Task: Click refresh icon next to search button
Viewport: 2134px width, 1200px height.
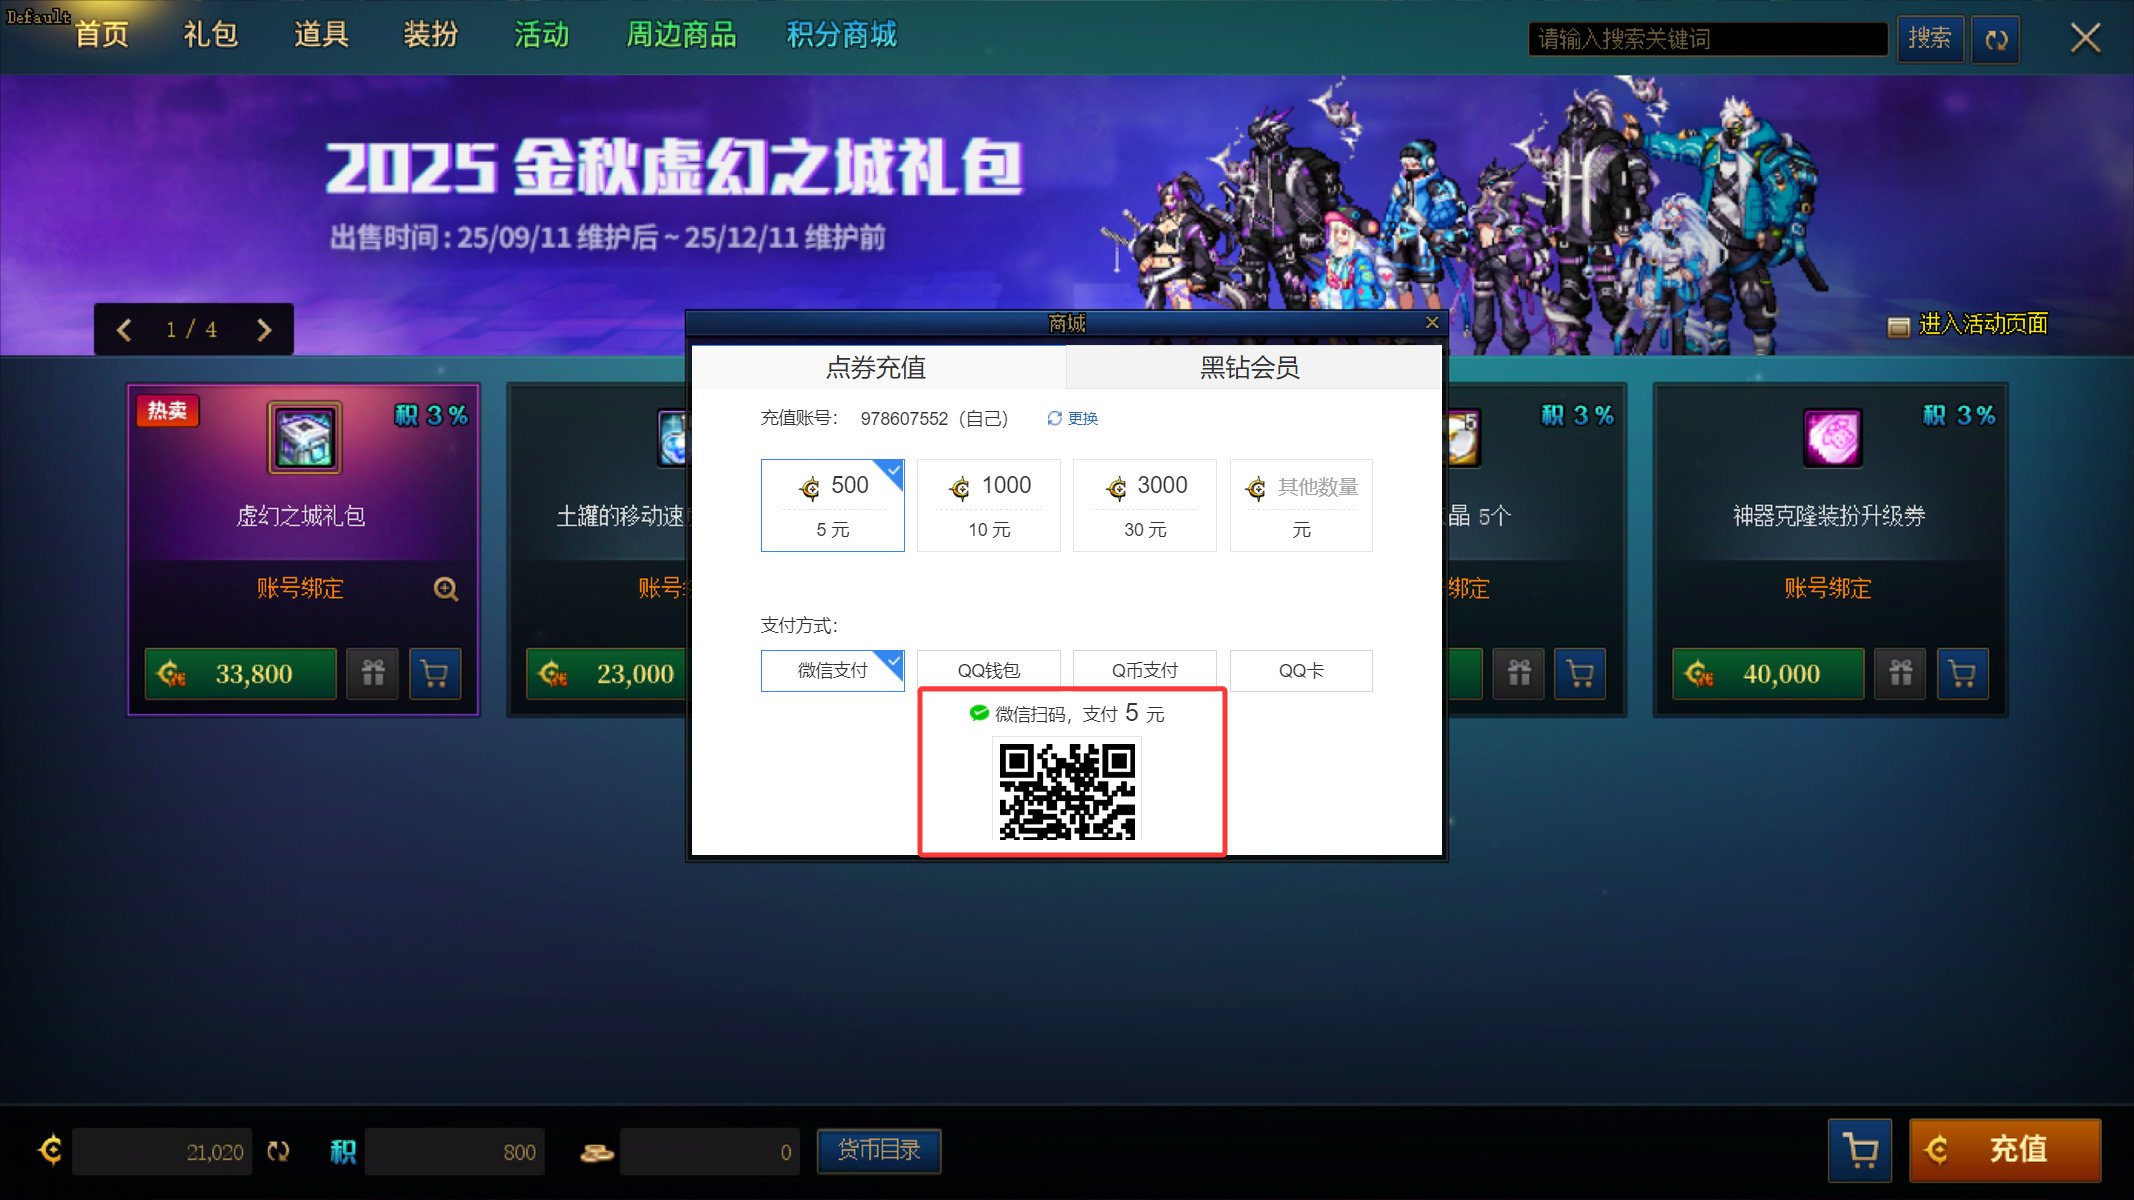Action: (1995, 40)
